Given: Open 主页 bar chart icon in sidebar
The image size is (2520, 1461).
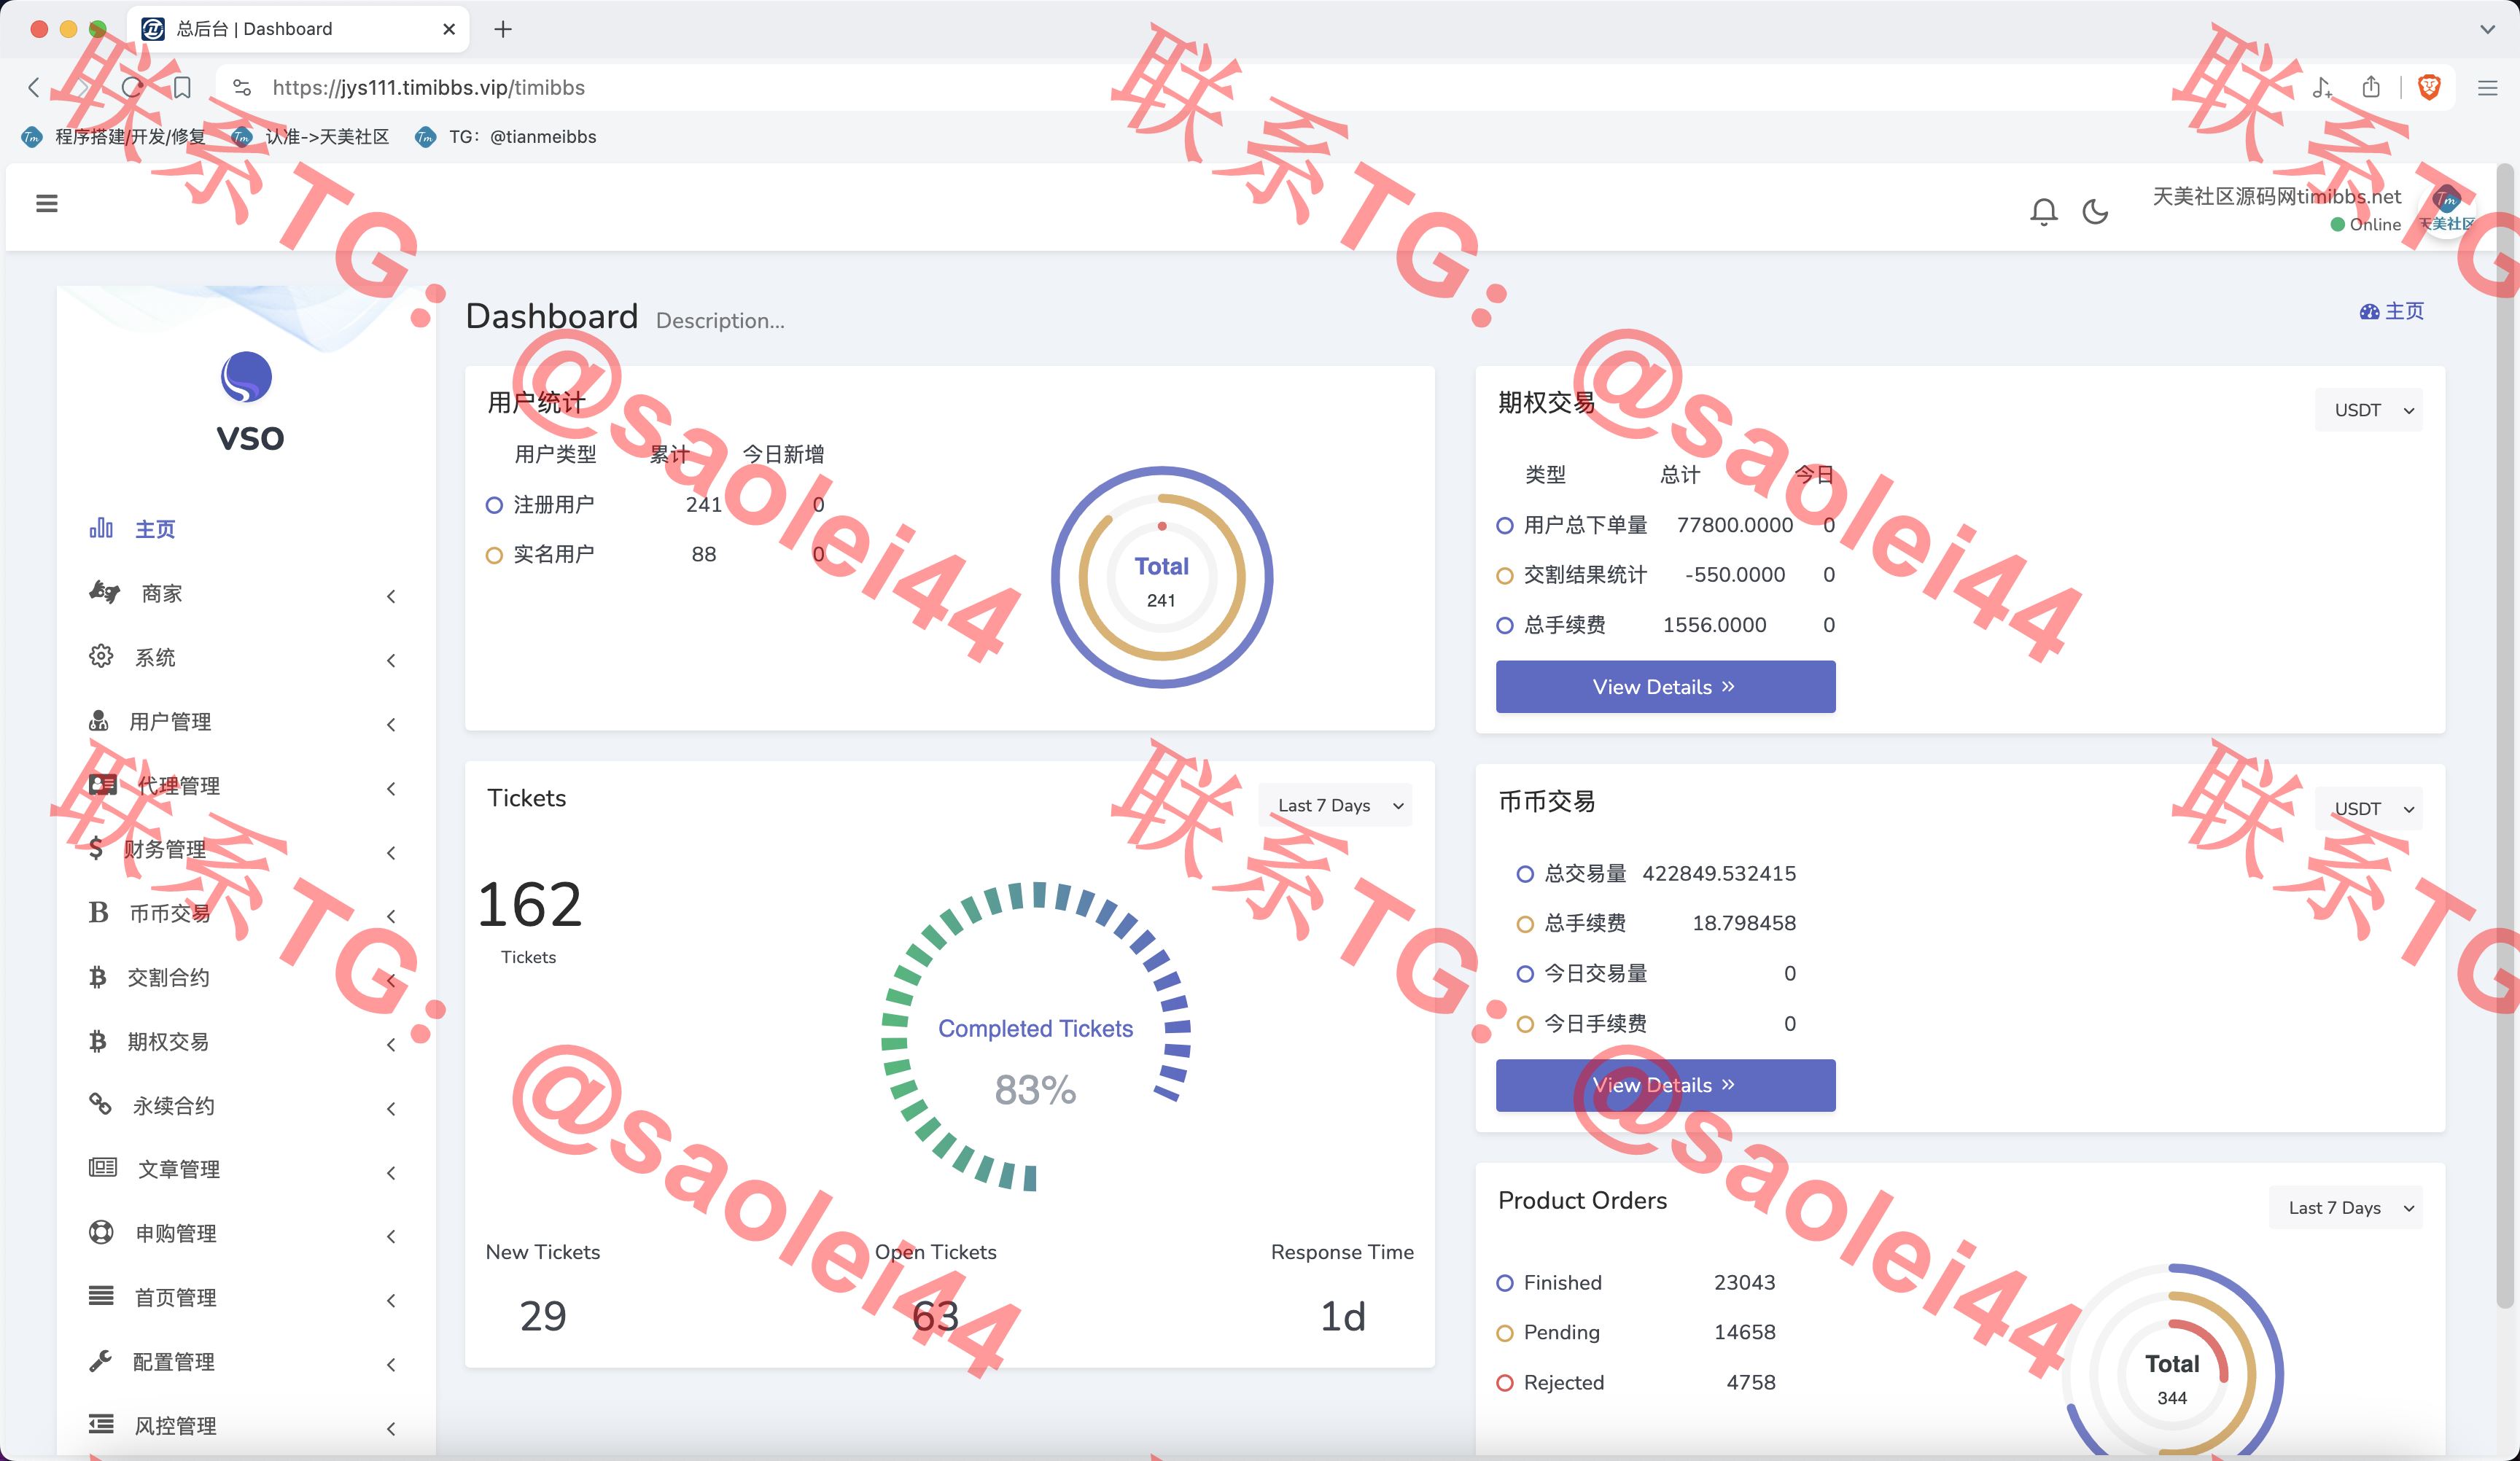Looking at the screenshot, I should [101, 528].
